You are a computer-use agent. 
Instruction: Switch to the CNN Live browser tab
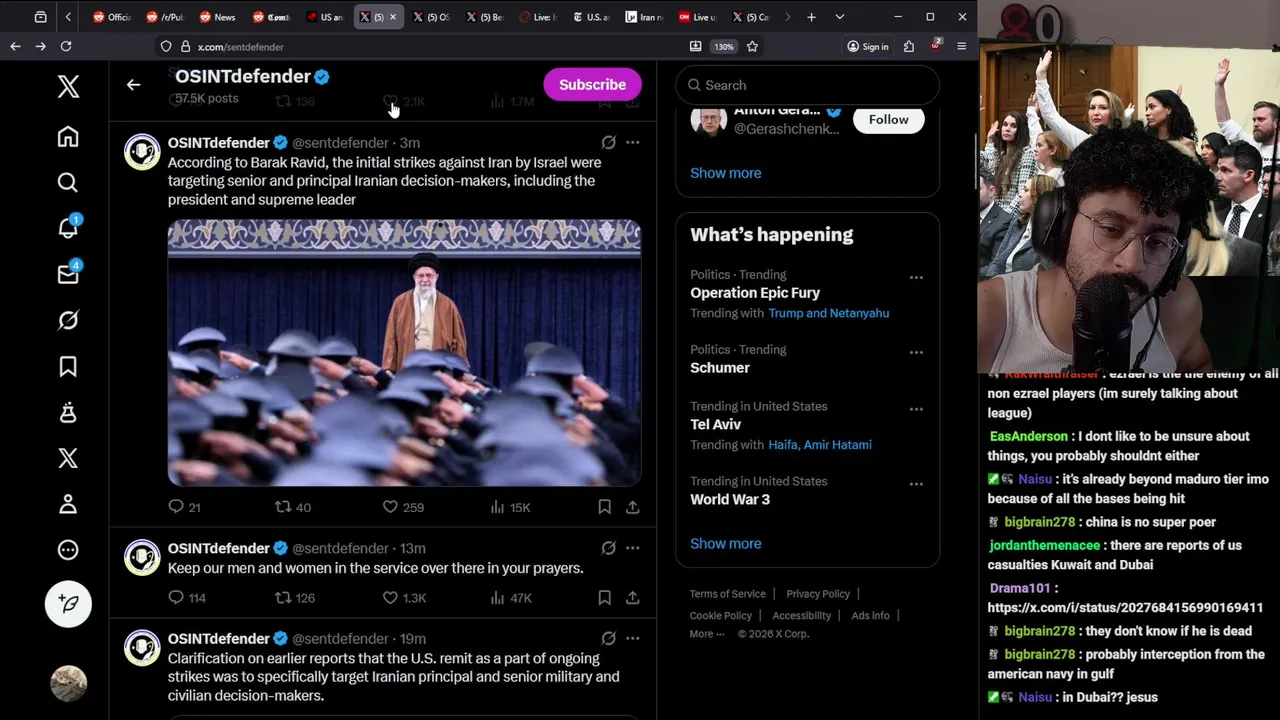point(697,17)
